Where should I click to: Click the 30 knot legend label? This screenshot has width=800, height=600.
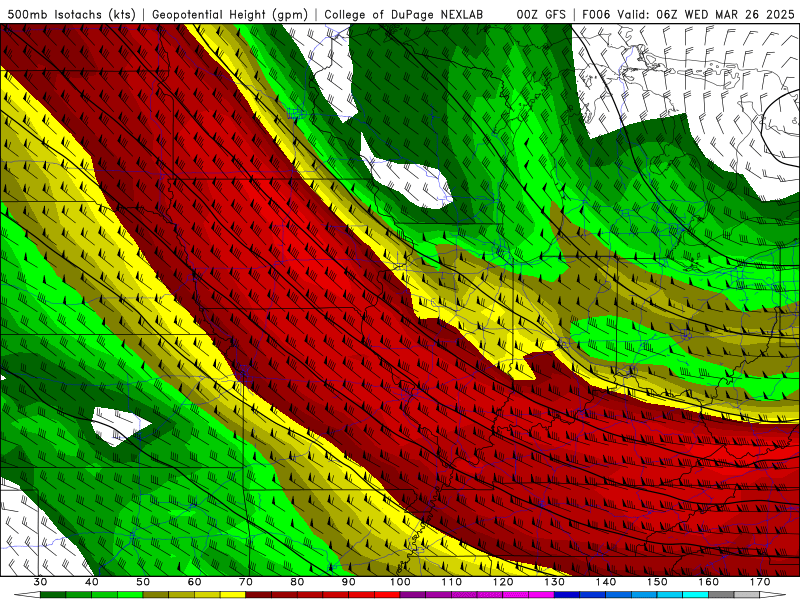pyautogui.click(x=40, y=582)
